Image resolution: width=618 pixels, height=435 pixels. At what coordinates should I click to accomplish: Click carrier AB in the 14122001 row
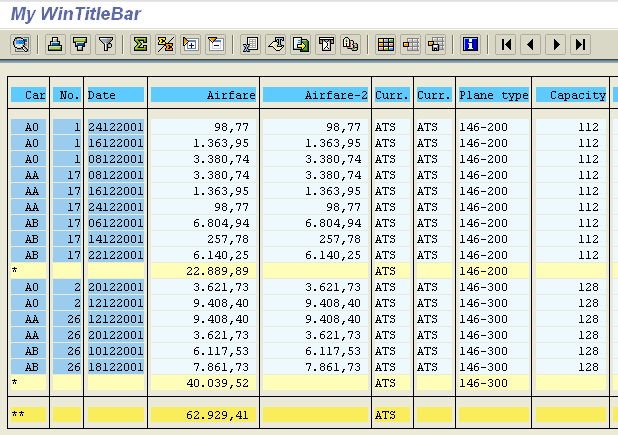[x=28, y=239]
